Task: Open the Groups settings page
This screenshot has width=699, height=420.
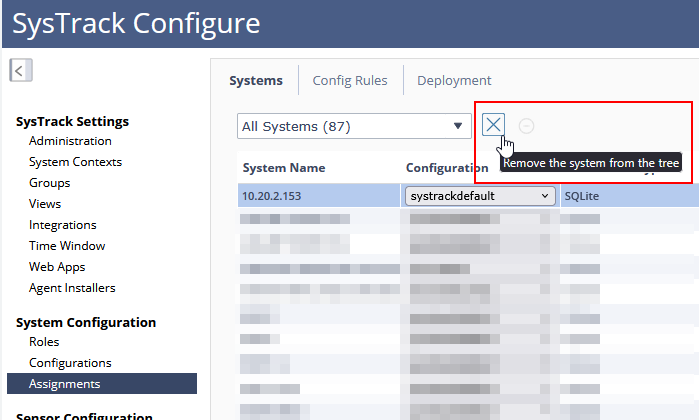Action: point(49,183)
